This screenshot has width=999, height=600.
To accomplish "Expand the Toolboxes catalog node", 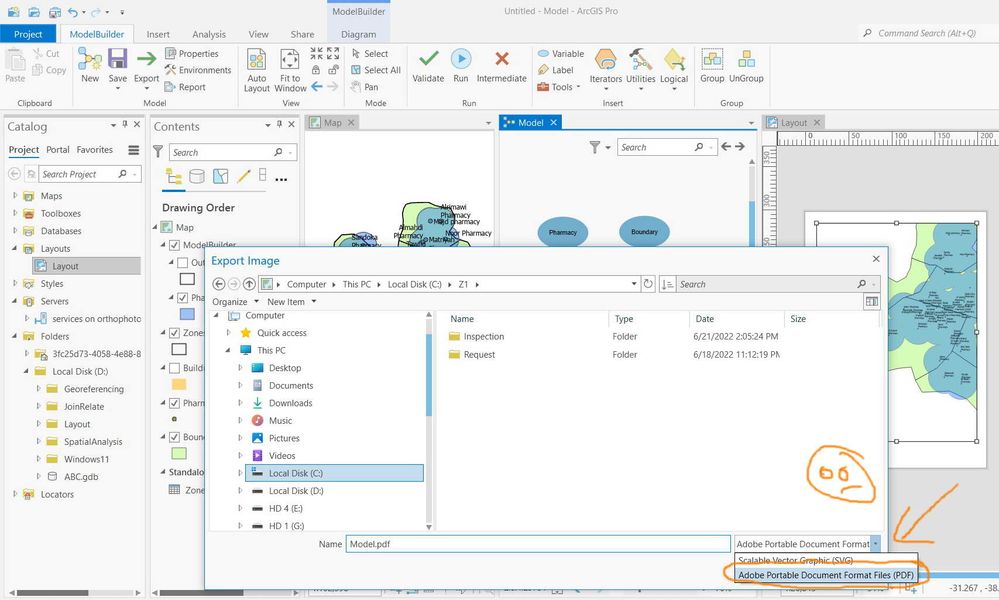I will 15,213.
